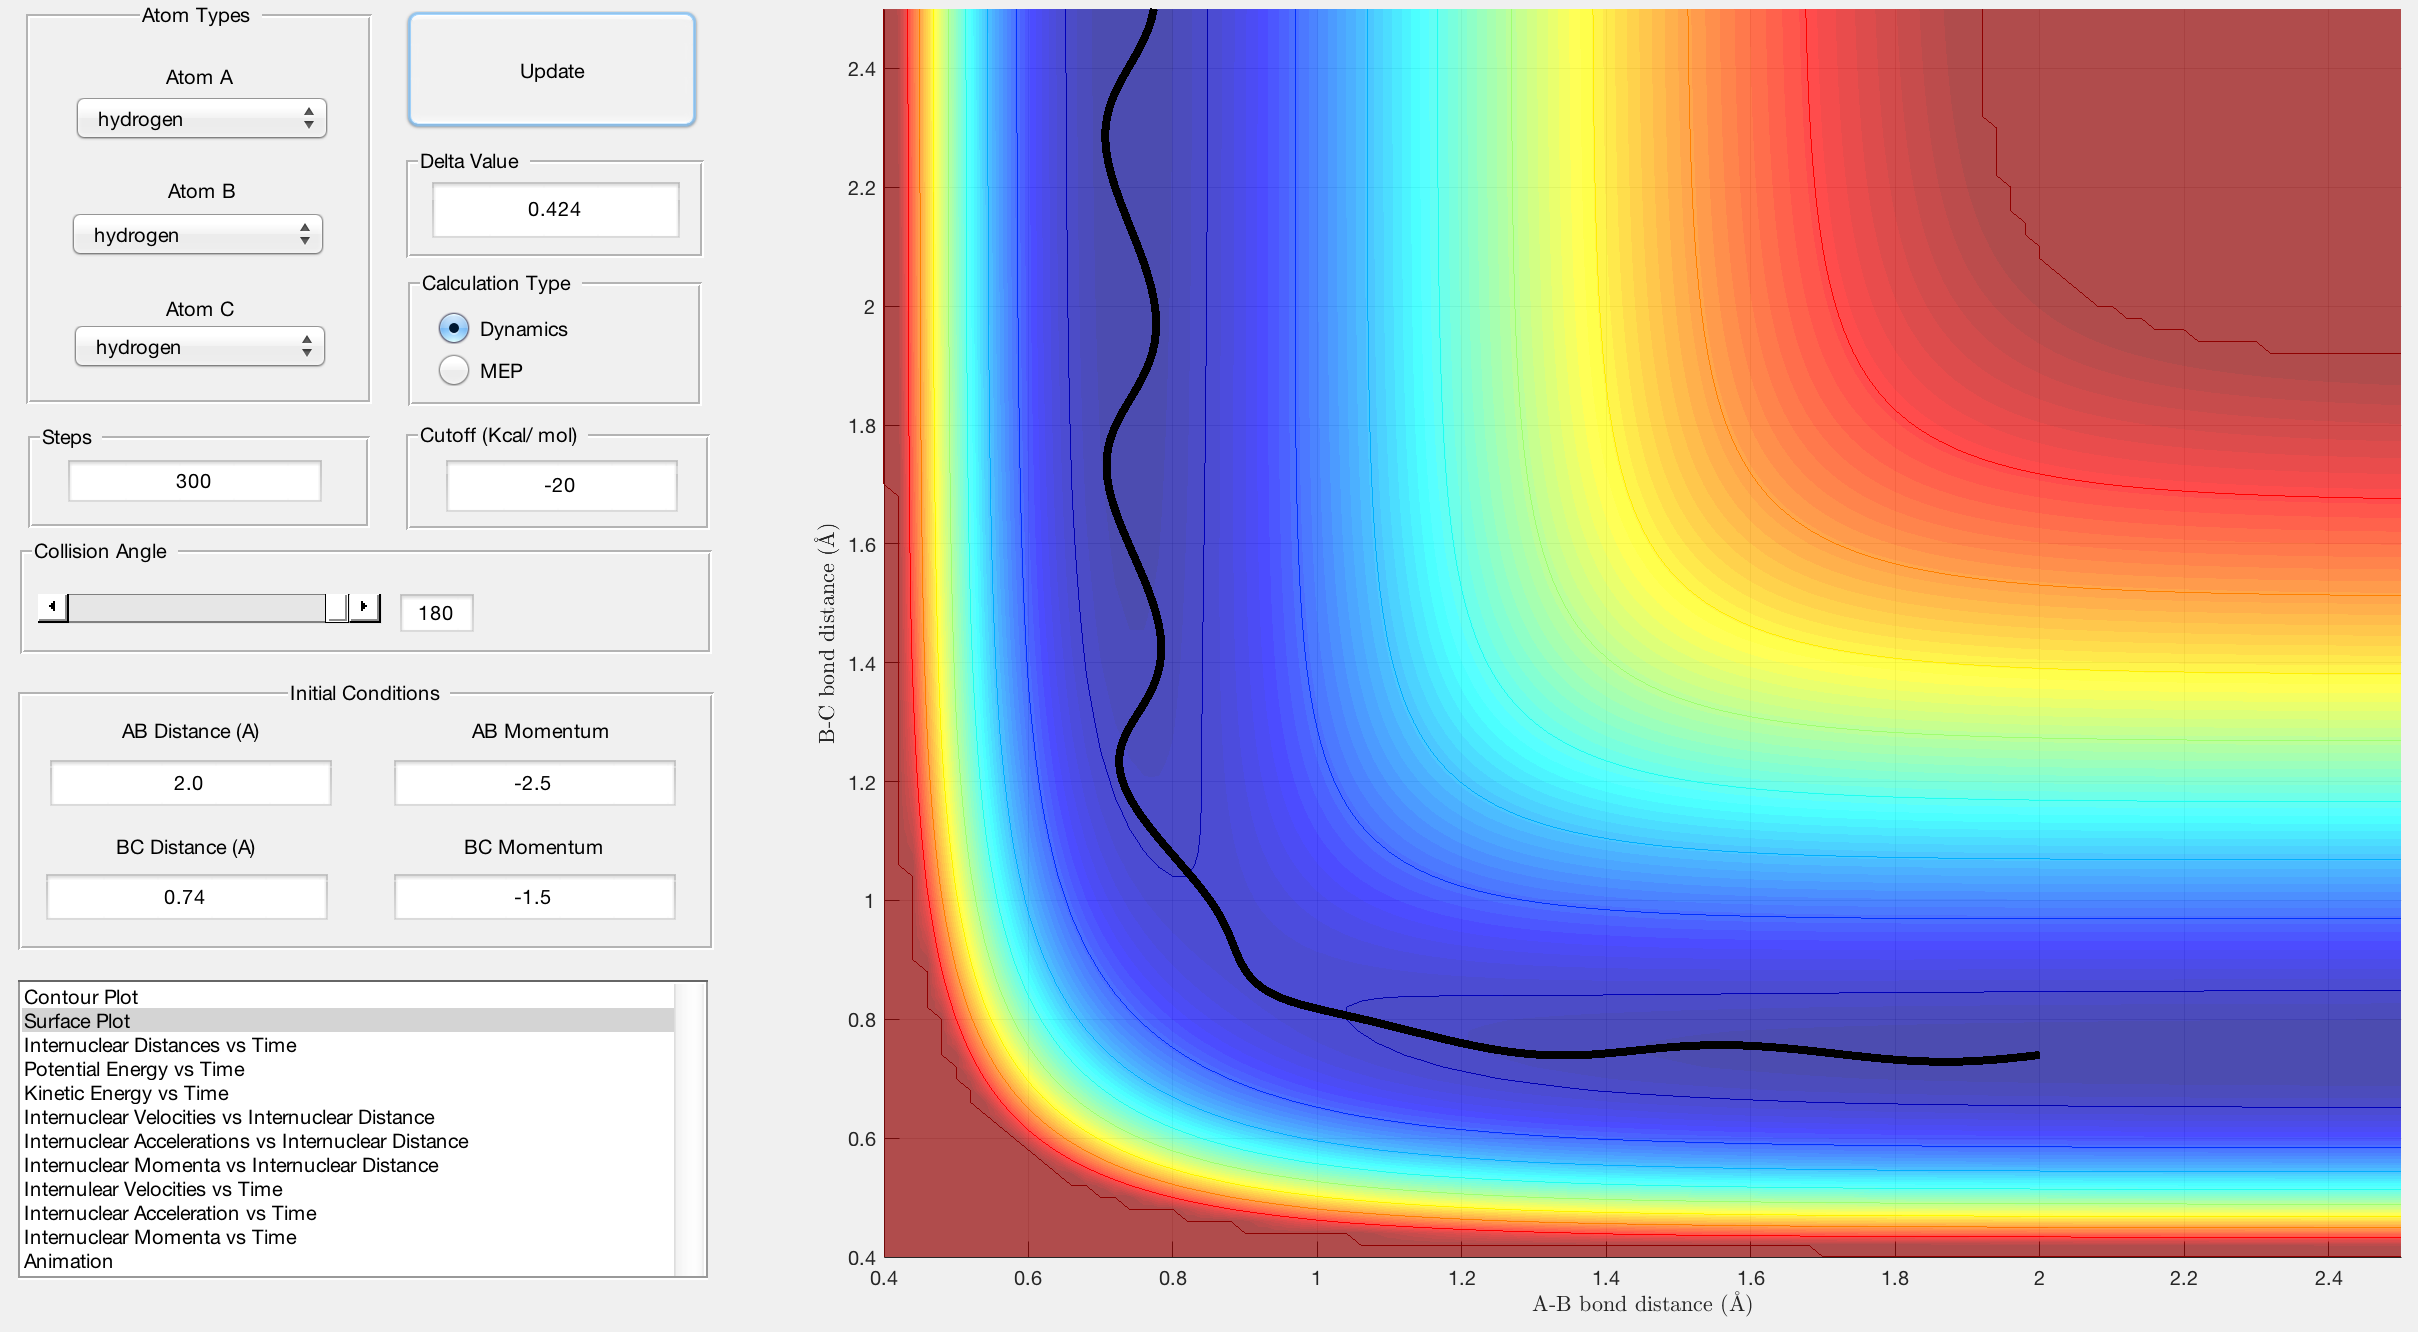Choose Contour Plot from the list

pyautogui.click(x=81, y=997)
